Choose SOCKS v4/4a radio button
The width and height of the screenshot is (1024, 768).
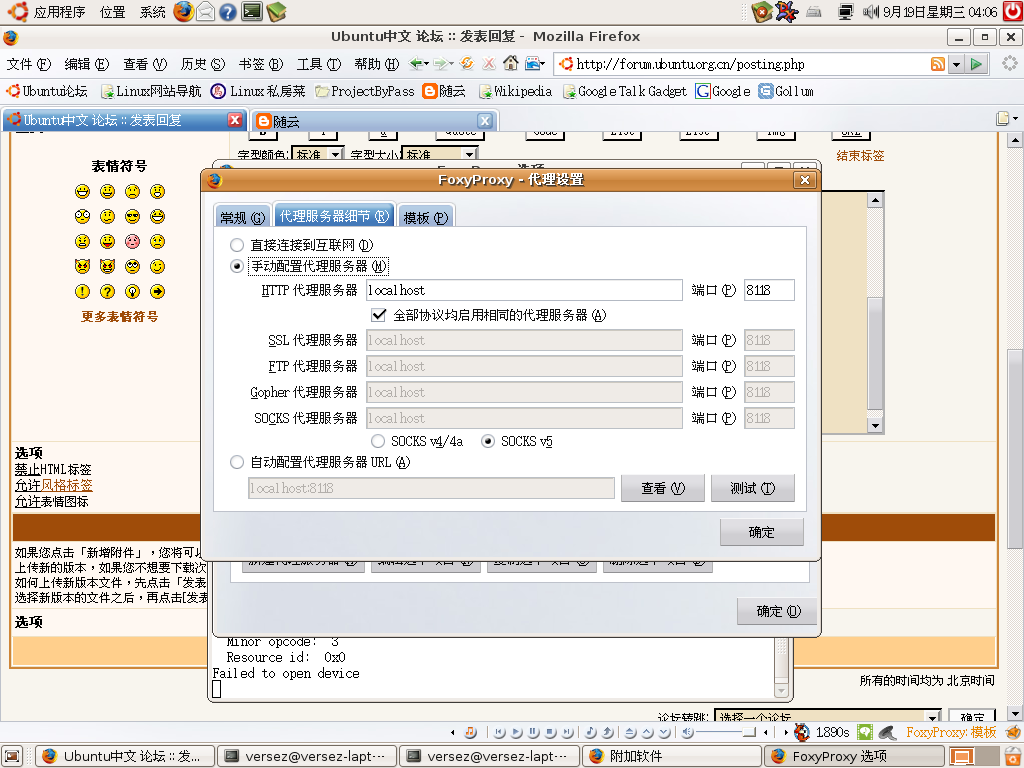coord(377,441)
